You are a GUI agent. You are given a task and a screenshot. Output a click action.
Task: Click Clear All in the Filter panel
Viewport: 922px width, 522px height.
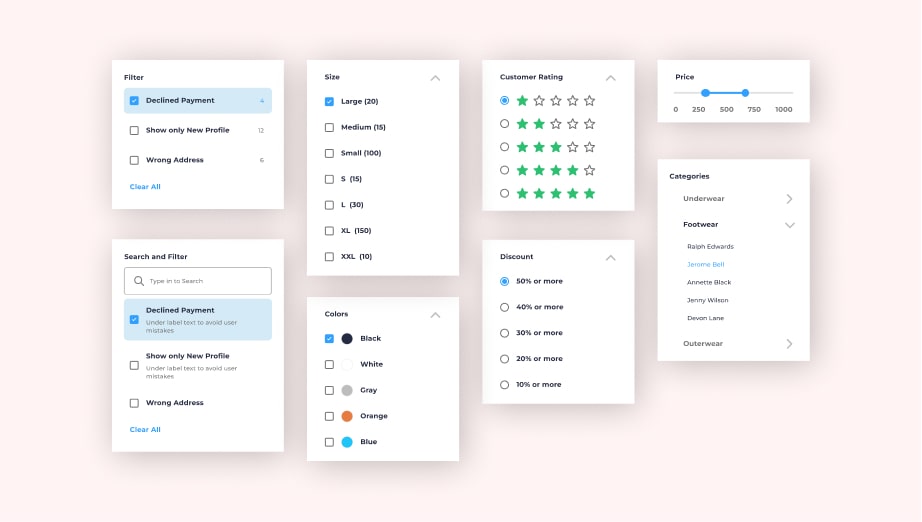click(145, 186)
